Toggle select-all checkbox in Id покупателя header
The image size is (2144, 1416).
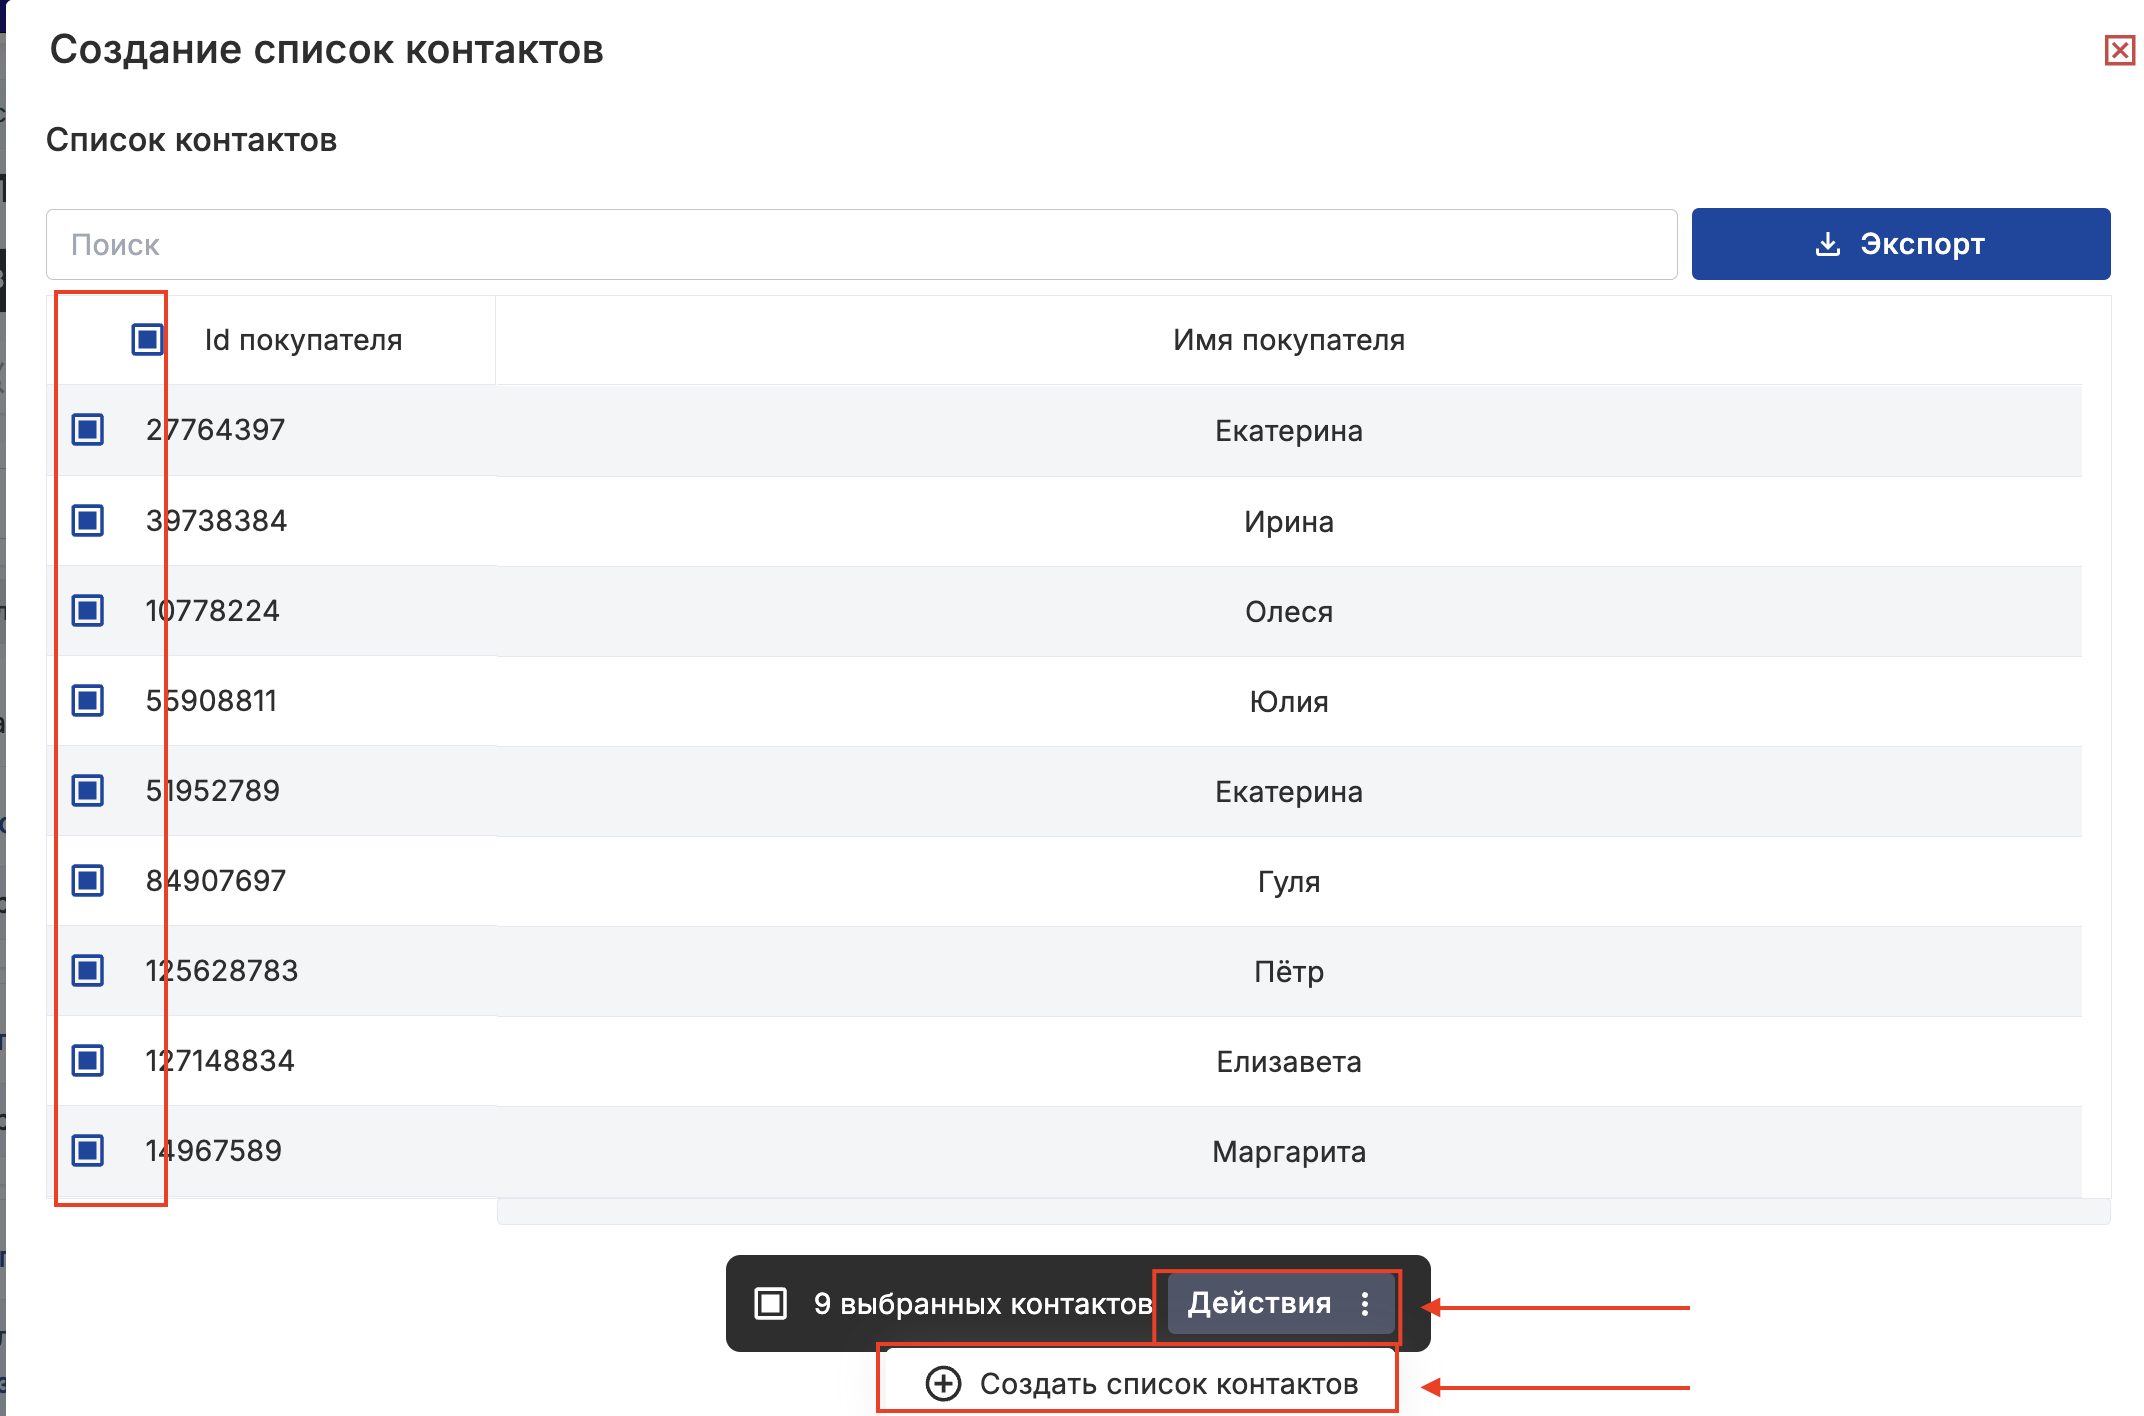[147, 339]
